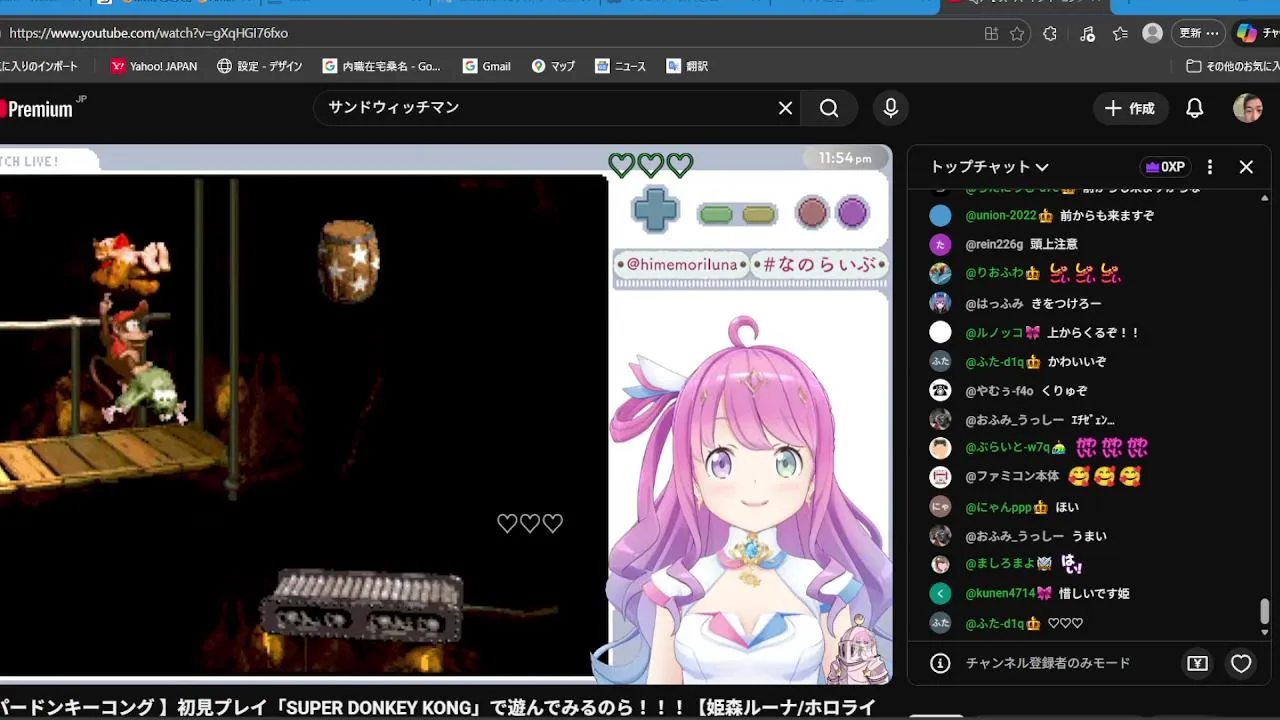This screenshot has height=720, width=1280.
Task: Close the live chat panel
Action: coord(1246,167)
